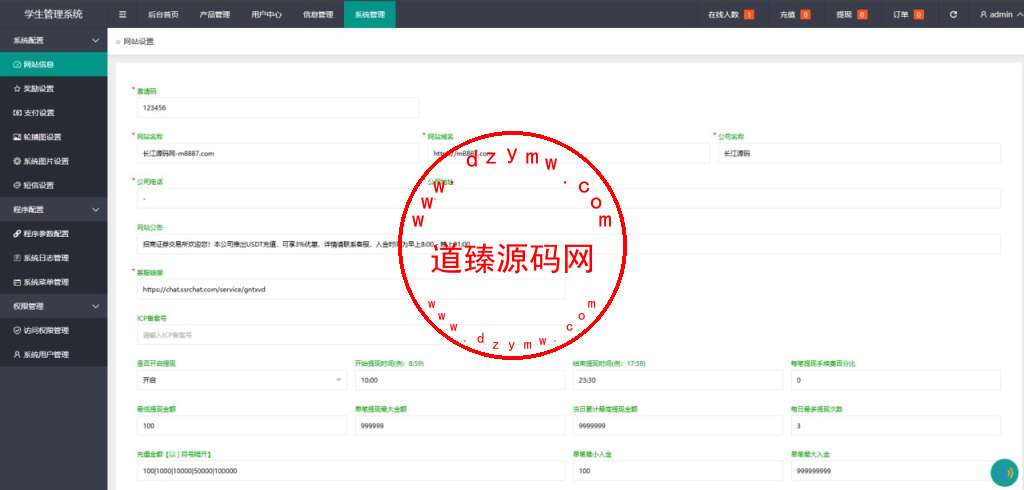The image size is (1024, 490).
Task: Click the message icon beside 短信设置
Action: click(x=17, y=186)
